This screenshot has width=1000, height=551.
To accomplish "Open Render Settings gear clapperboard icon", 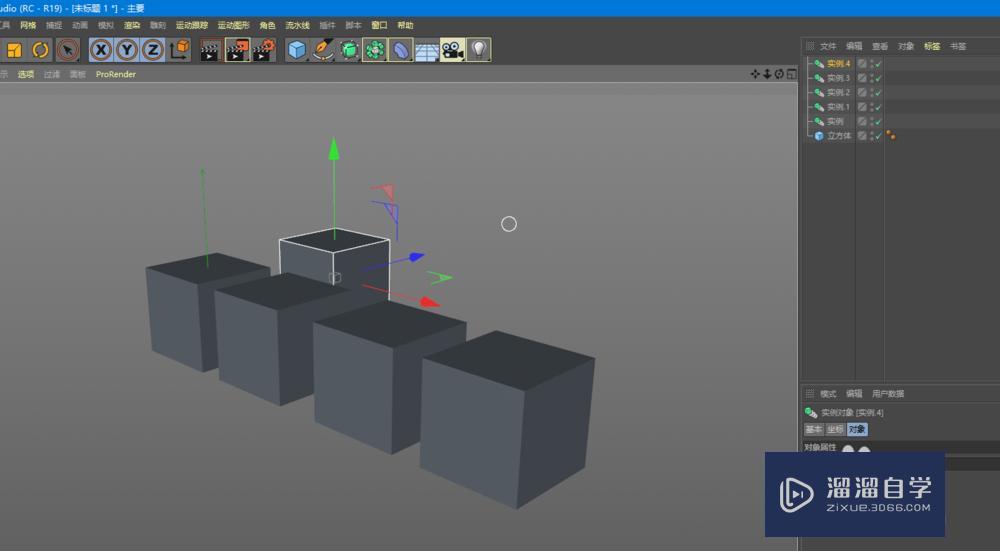I will click(264, 50).
